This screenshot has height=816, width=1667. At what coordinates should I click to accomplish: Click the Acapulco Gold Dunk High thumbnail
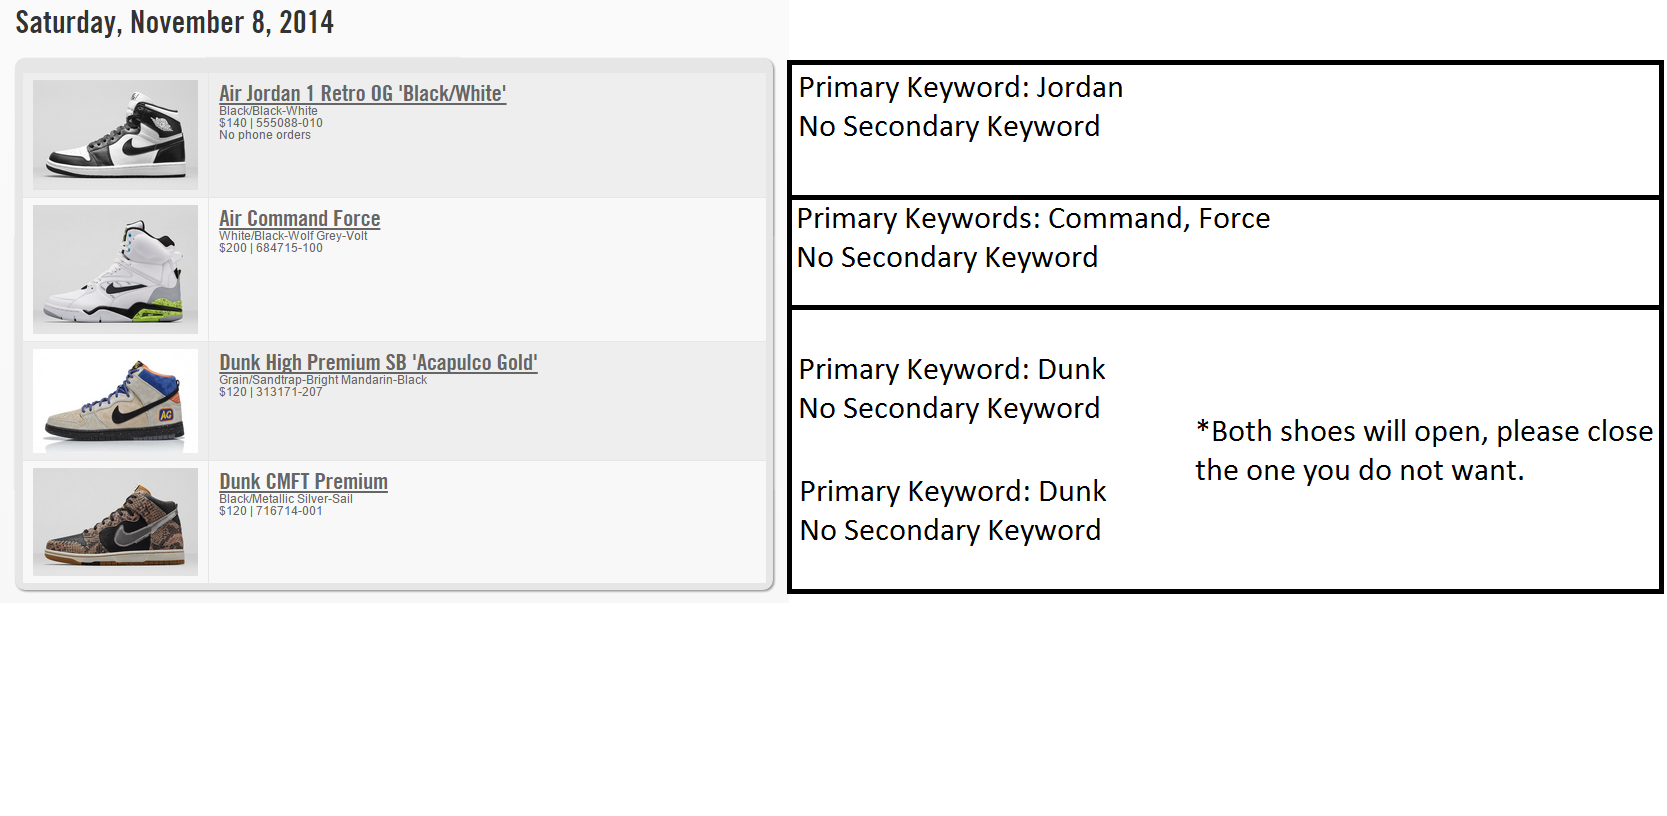point(115,401)
